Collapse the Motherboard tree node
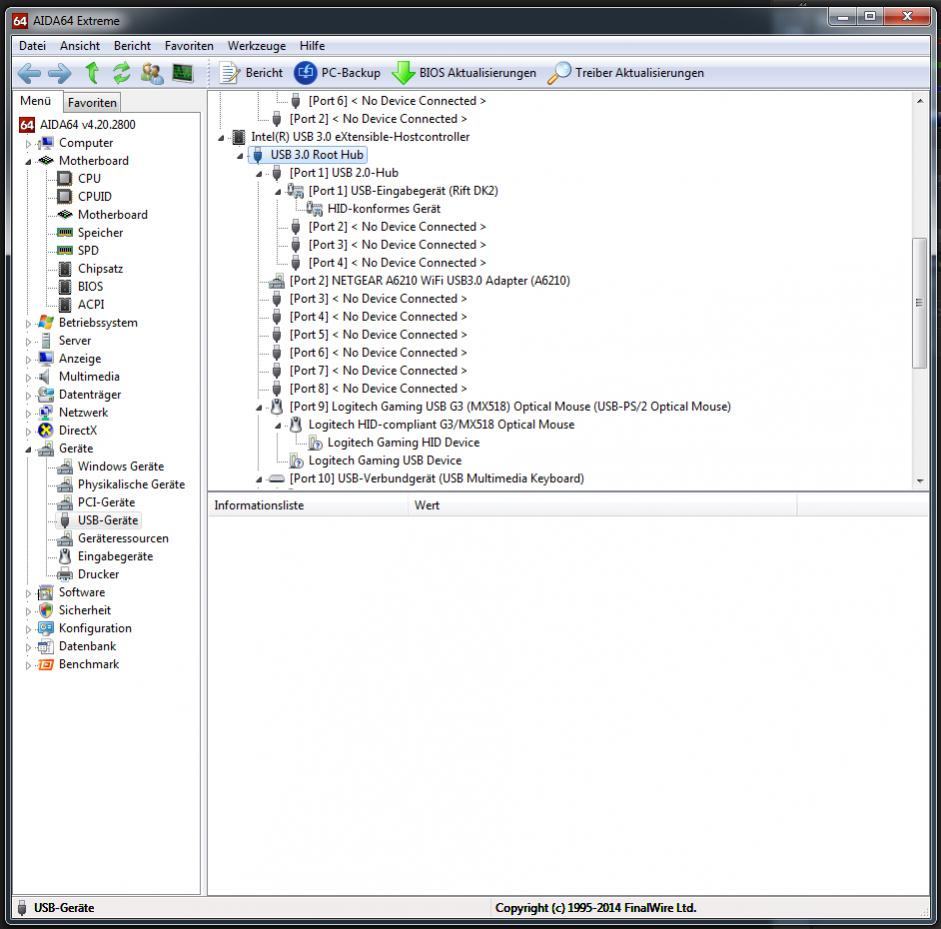The height and width of the screenshot is (929, 941). pos(28,161)
